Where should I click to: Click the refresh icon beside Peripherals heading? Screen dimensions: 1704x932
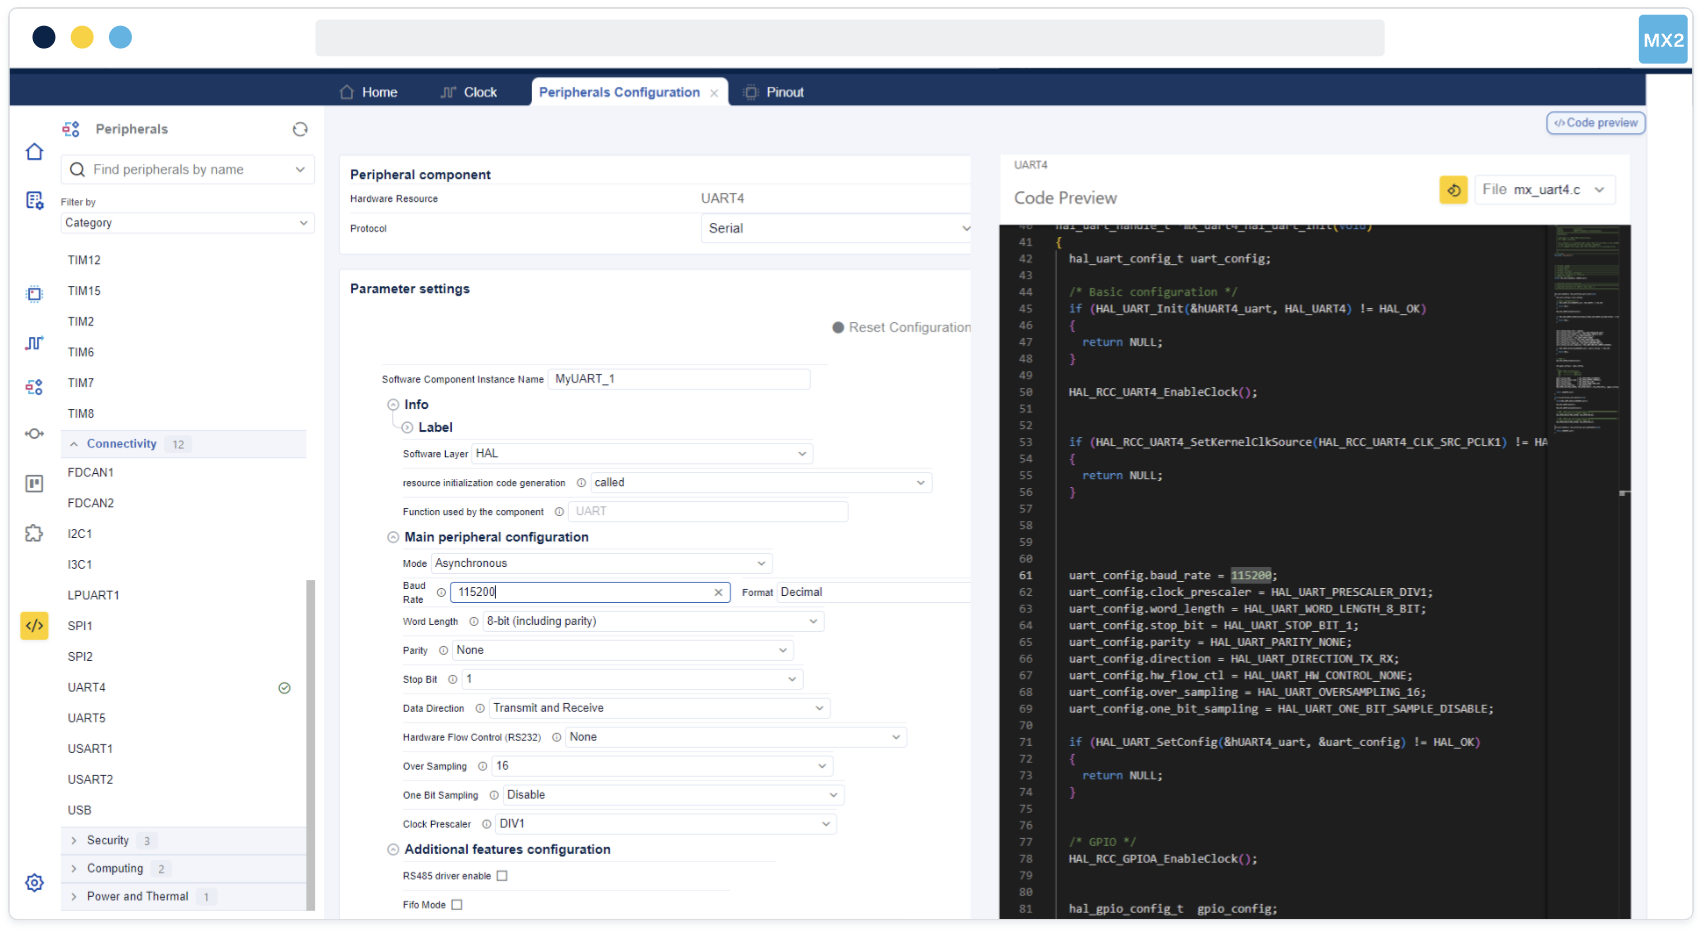[300, 129]
